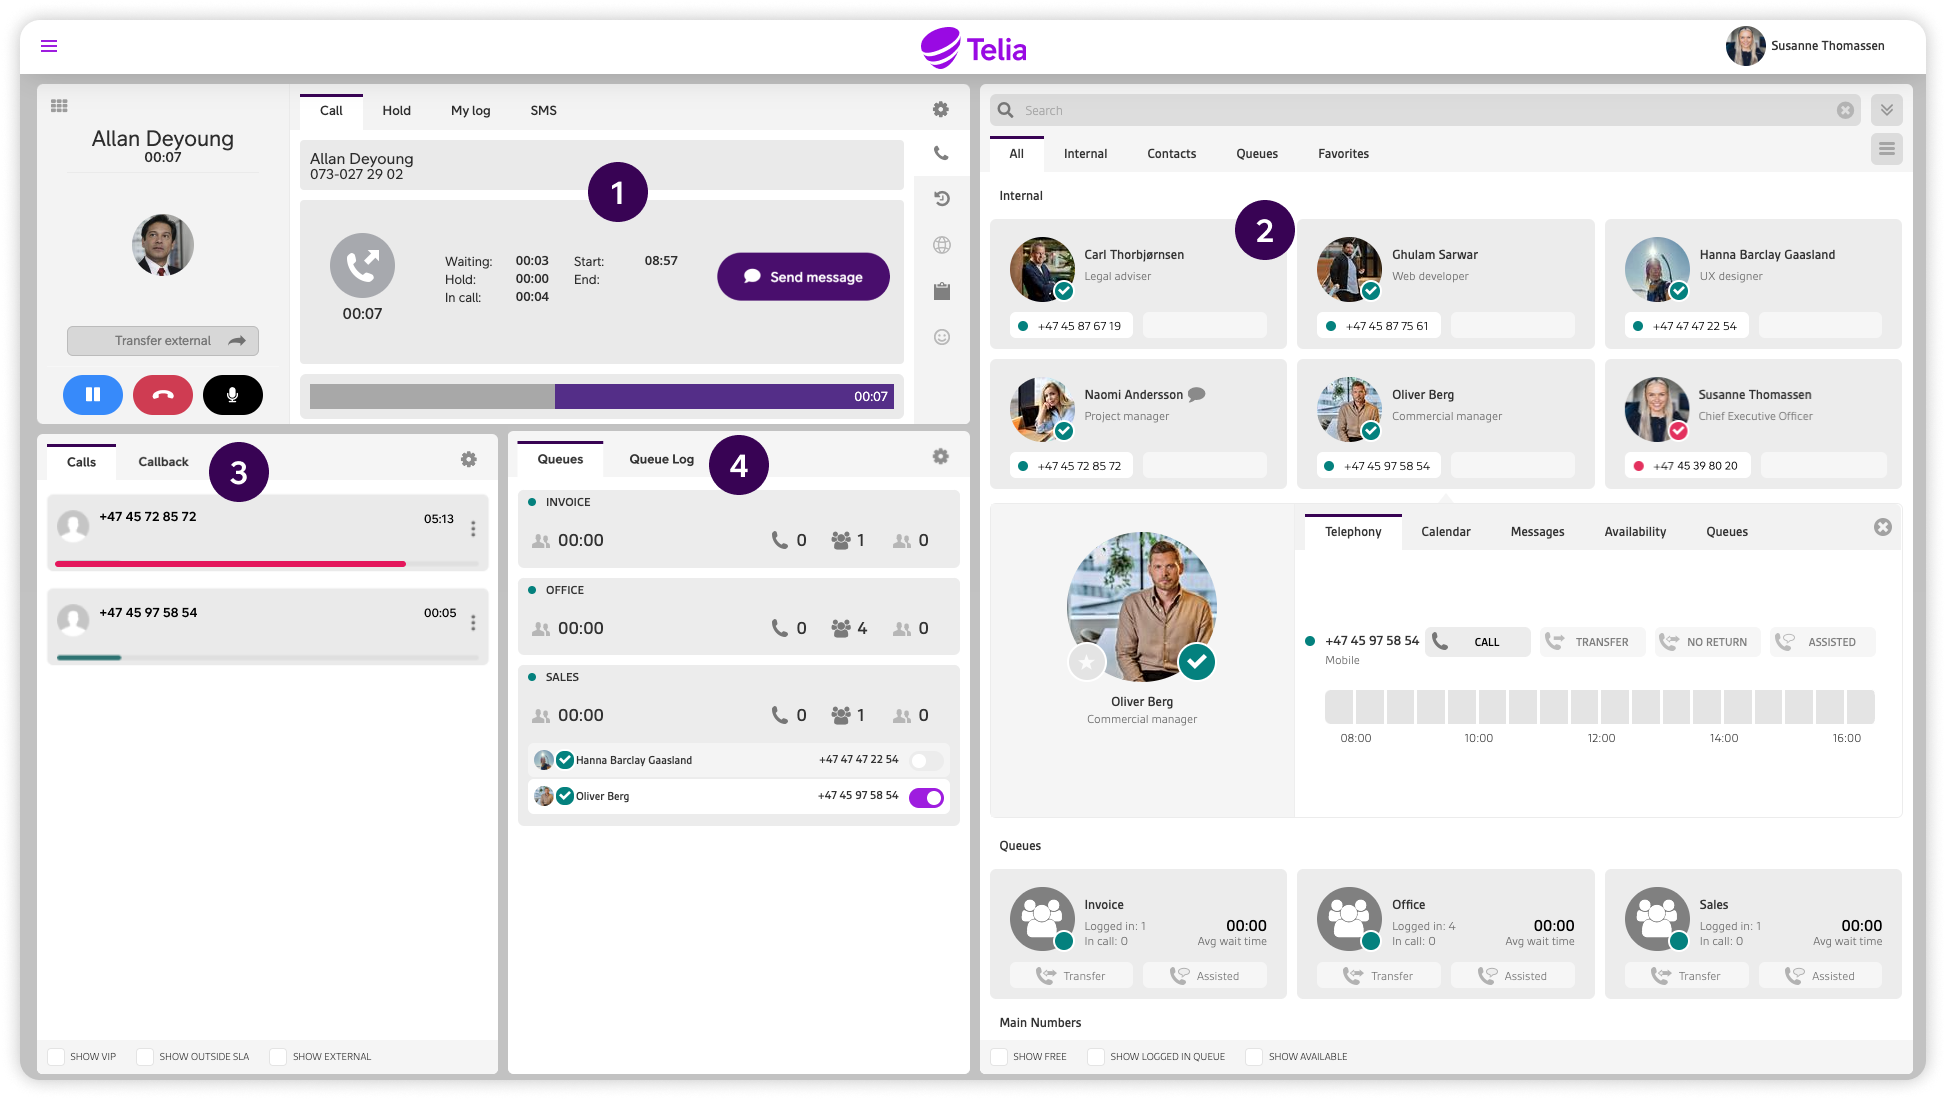
Task: Enable Show Outside SLA checkbox
Action: [x=145, y=1057]
